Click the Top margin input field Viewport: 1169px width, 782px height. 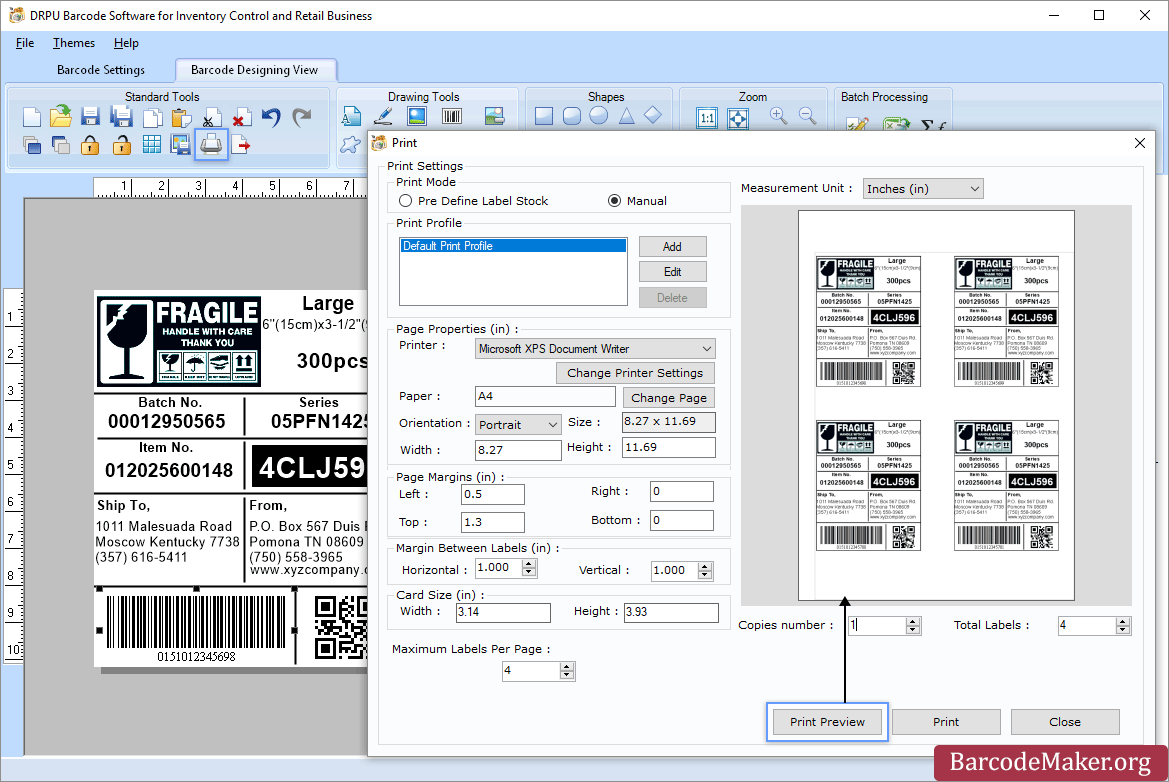click(493, 522)
